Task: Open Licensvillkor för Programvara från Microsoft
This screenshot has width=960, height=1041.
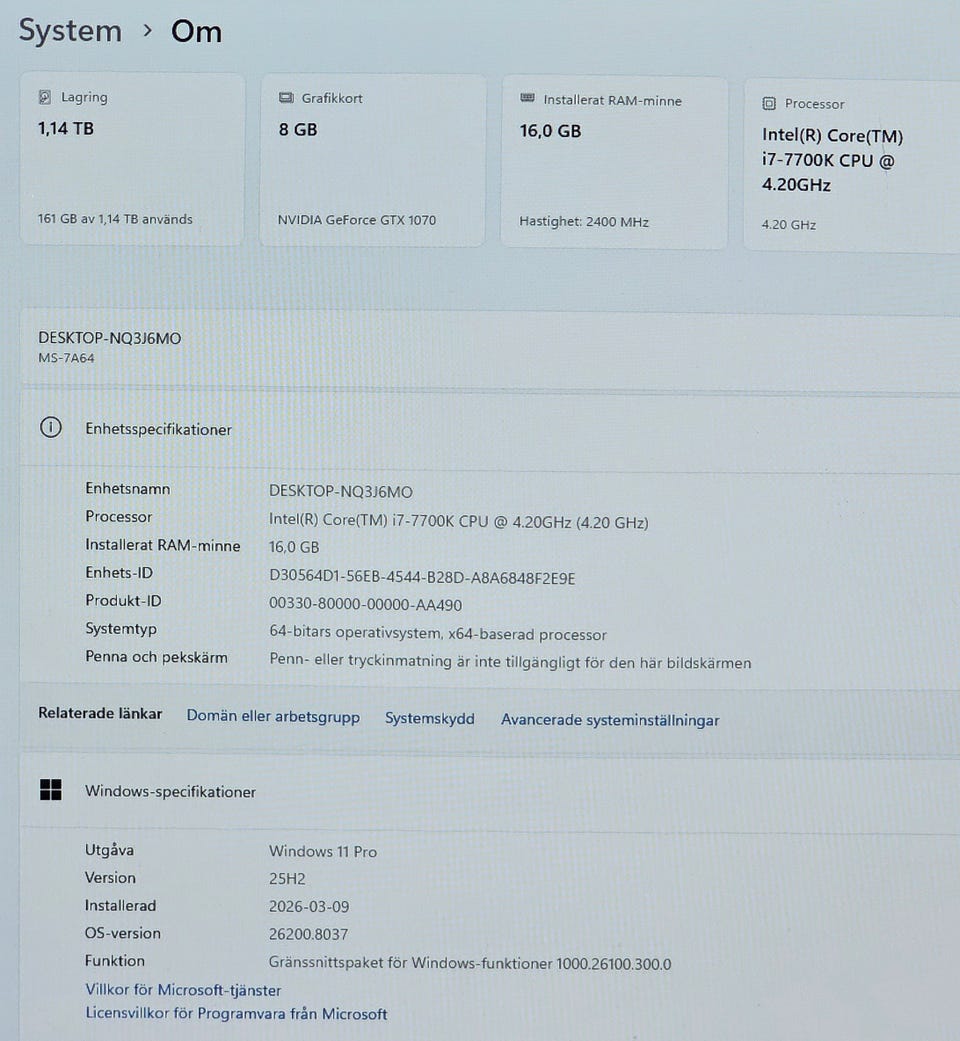Action: click(x=236, y=1014)
